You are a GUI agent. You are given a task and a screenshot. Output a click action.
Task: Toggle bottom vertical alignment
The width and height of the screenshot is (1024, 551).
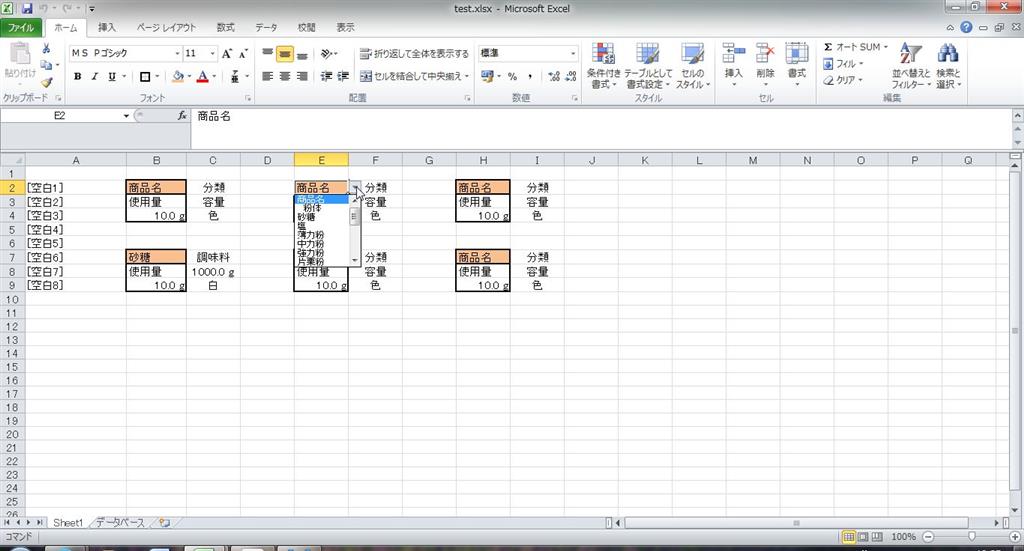pos(302,54)
